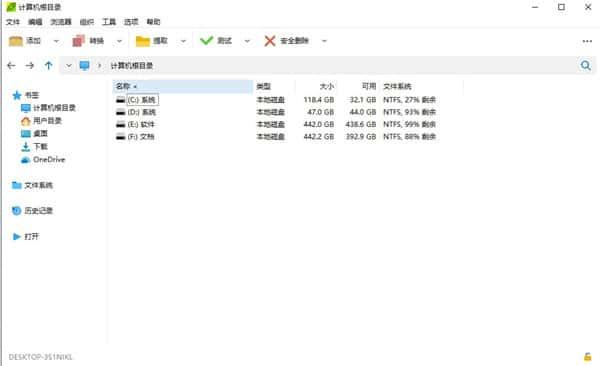Click free space value 32.1 GB

pos(363,100)
